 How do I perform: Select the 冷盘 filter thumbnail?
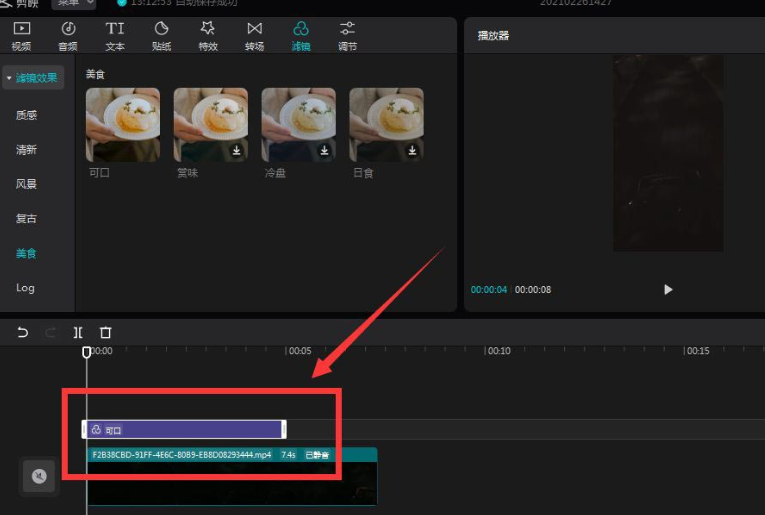[299, 125]
